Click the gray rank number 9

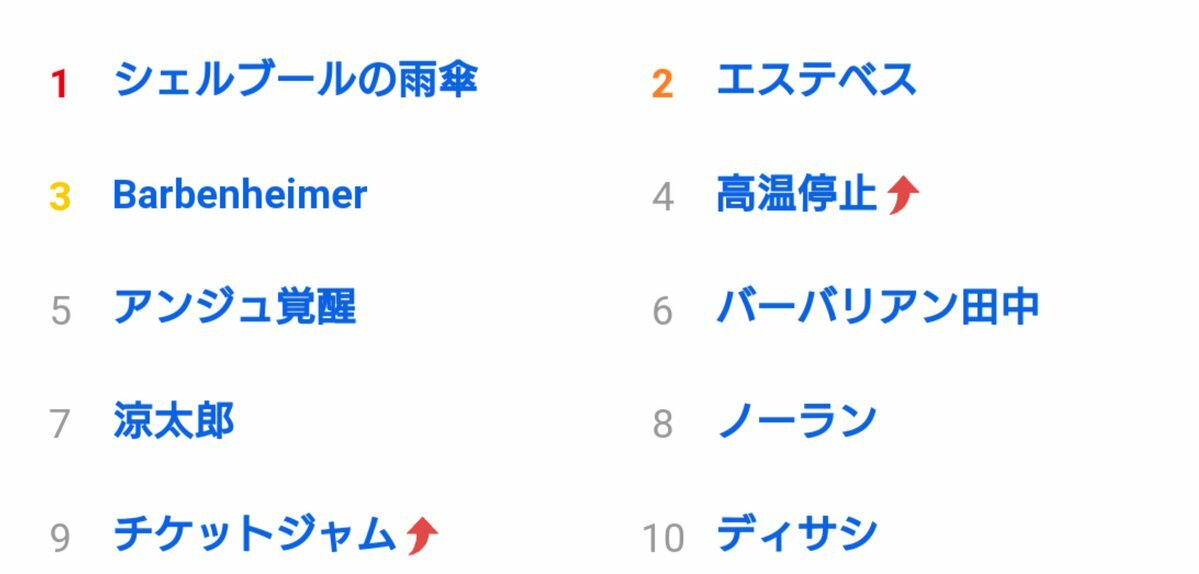coord(60,538)
